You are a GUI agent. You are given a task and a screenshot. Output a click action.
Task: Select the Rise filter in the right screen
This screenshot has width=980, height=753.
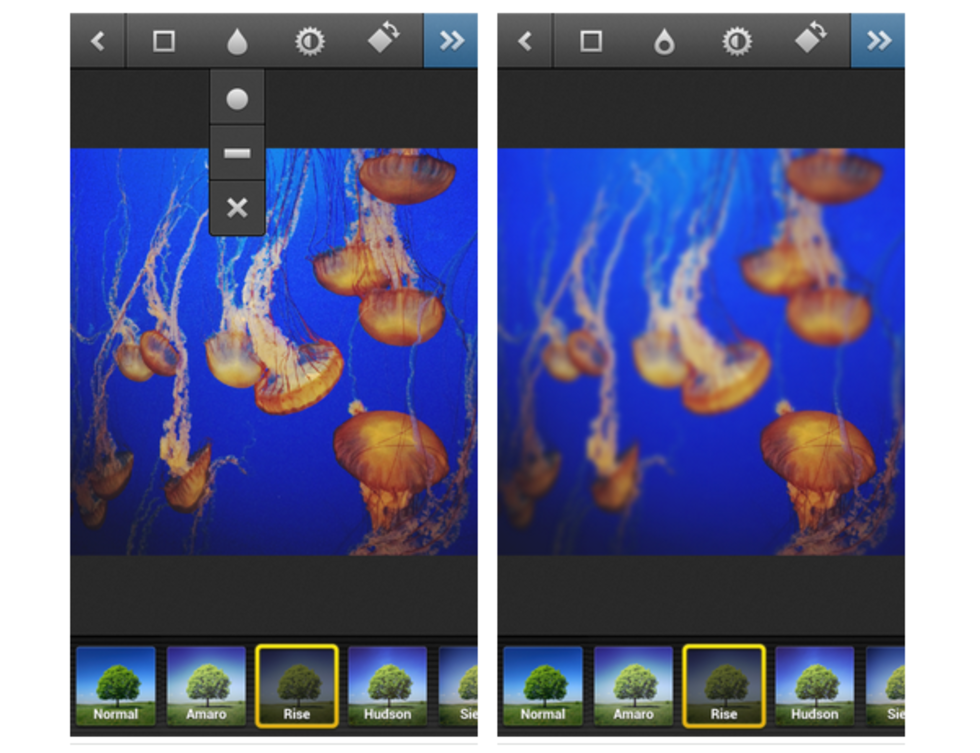(x=724, y=685)
